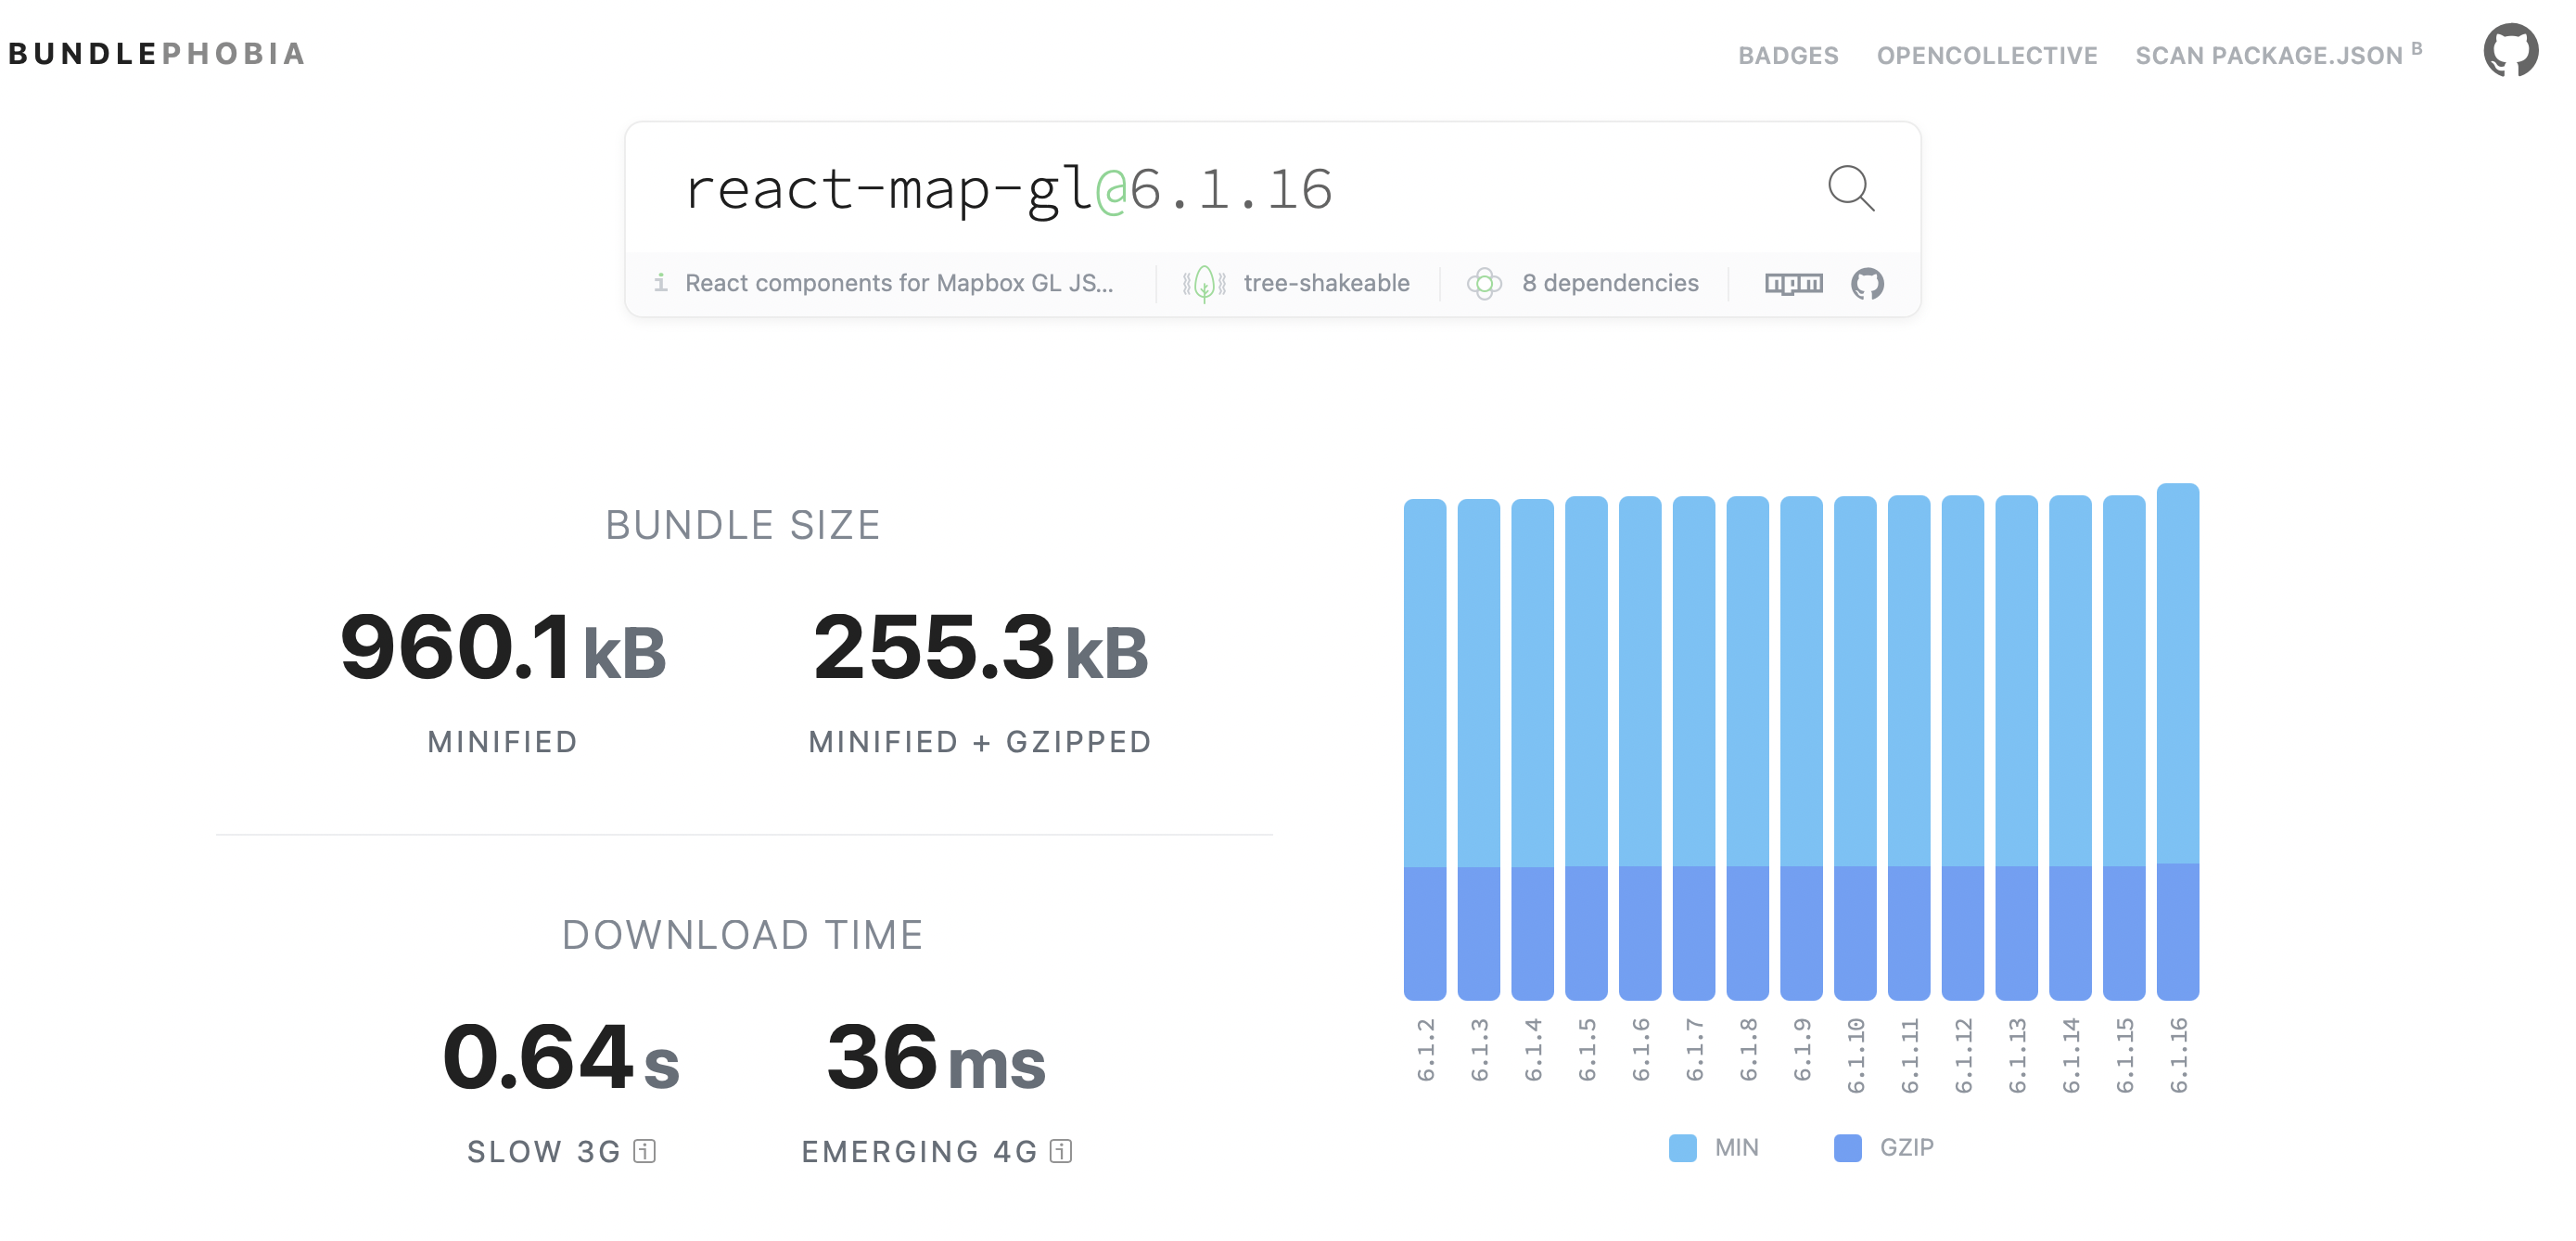The width and height of the screenshot is (2576, 1241).
Task: Click the package description text
Action: tap(899, 284)
